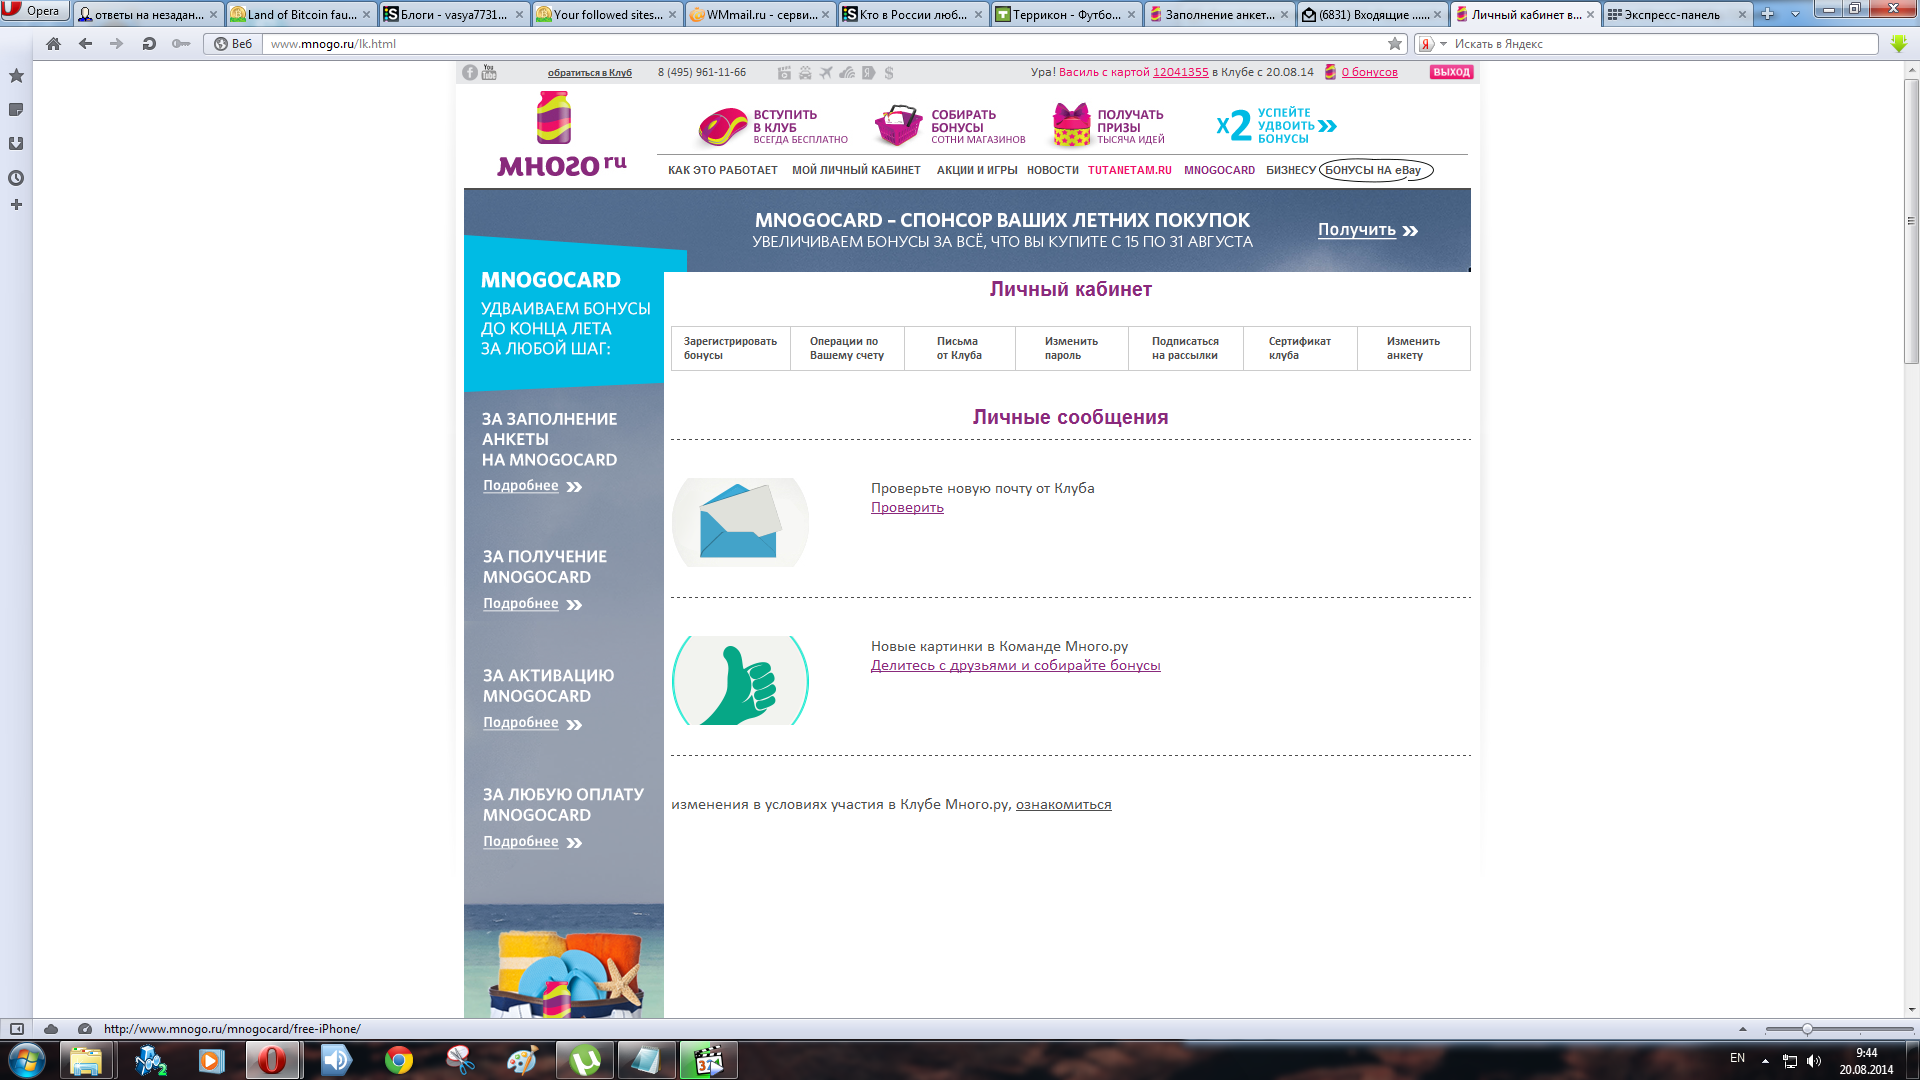Image resolution: width=1920 pixels, height=1080 pixels.
Task: Open the 'Операции по Вашему счету' tab
Action: [846, 348]
